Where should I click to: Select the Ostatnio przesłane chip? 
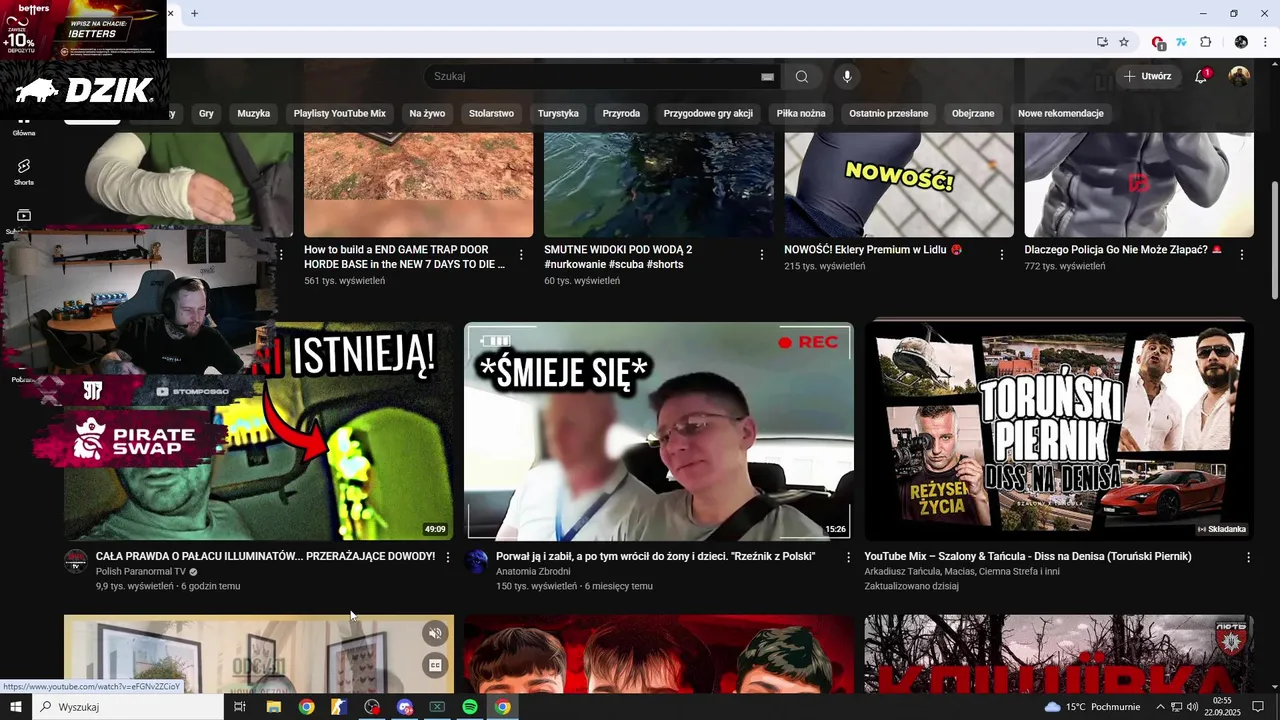(x=889, y=113)
